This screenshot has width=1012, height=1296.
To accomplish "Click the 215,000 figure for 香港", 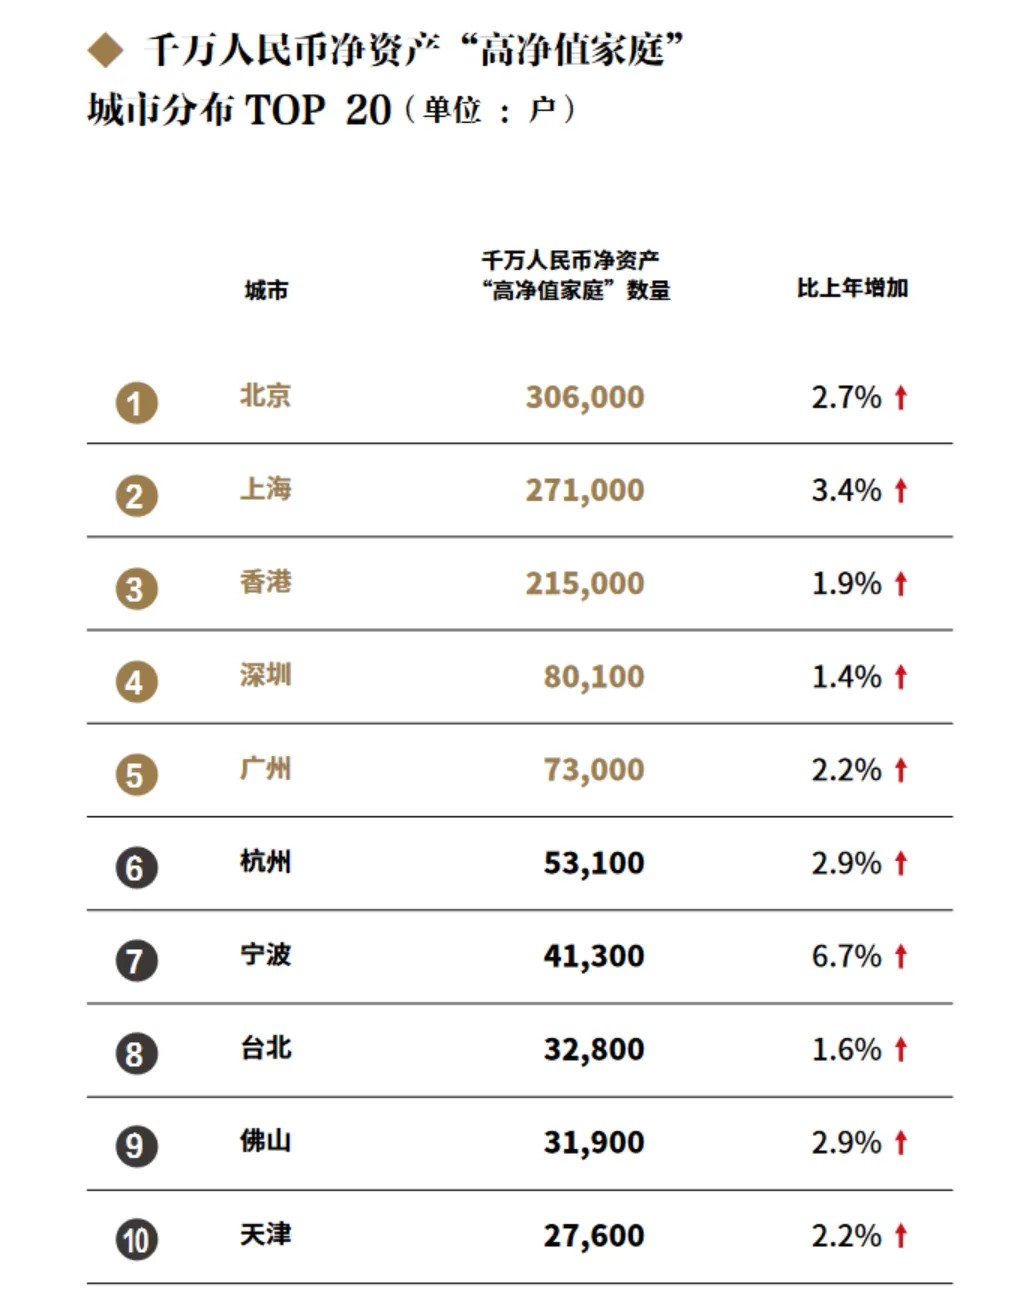I will tap(585, 584).
